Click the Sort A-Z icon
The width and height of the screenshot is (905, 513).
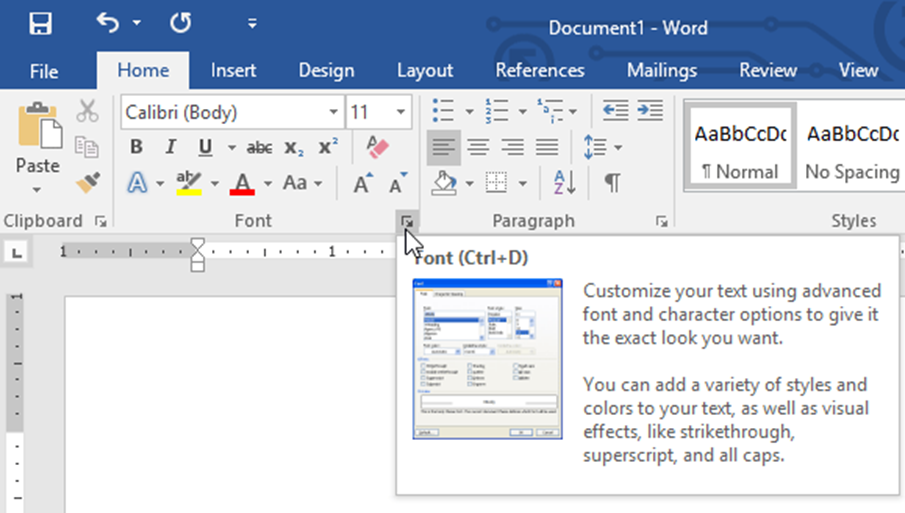(564, 183)
